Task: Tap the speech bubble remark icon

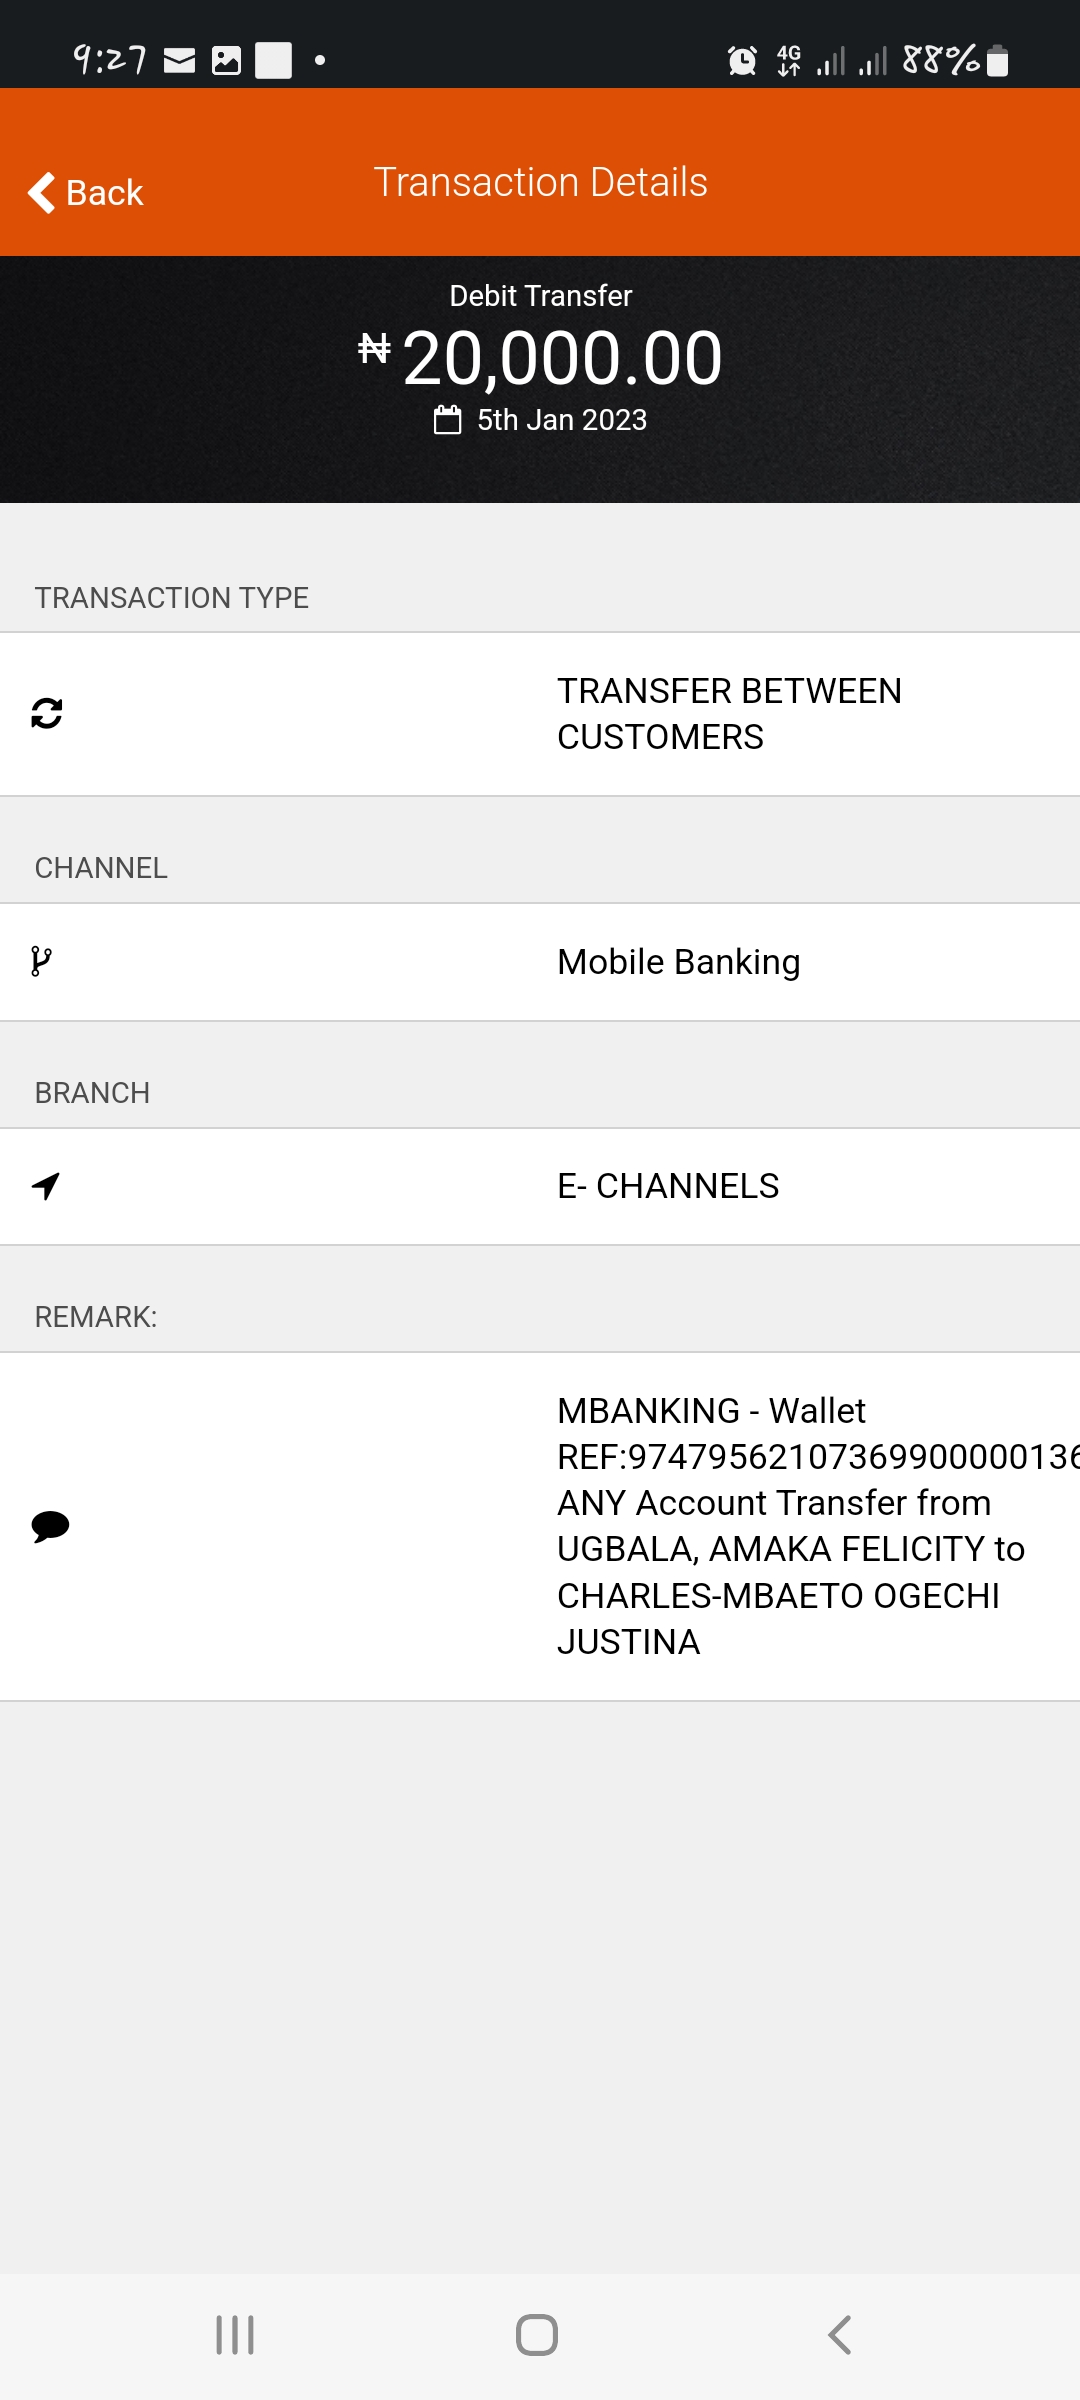Action: point(50,1526)
